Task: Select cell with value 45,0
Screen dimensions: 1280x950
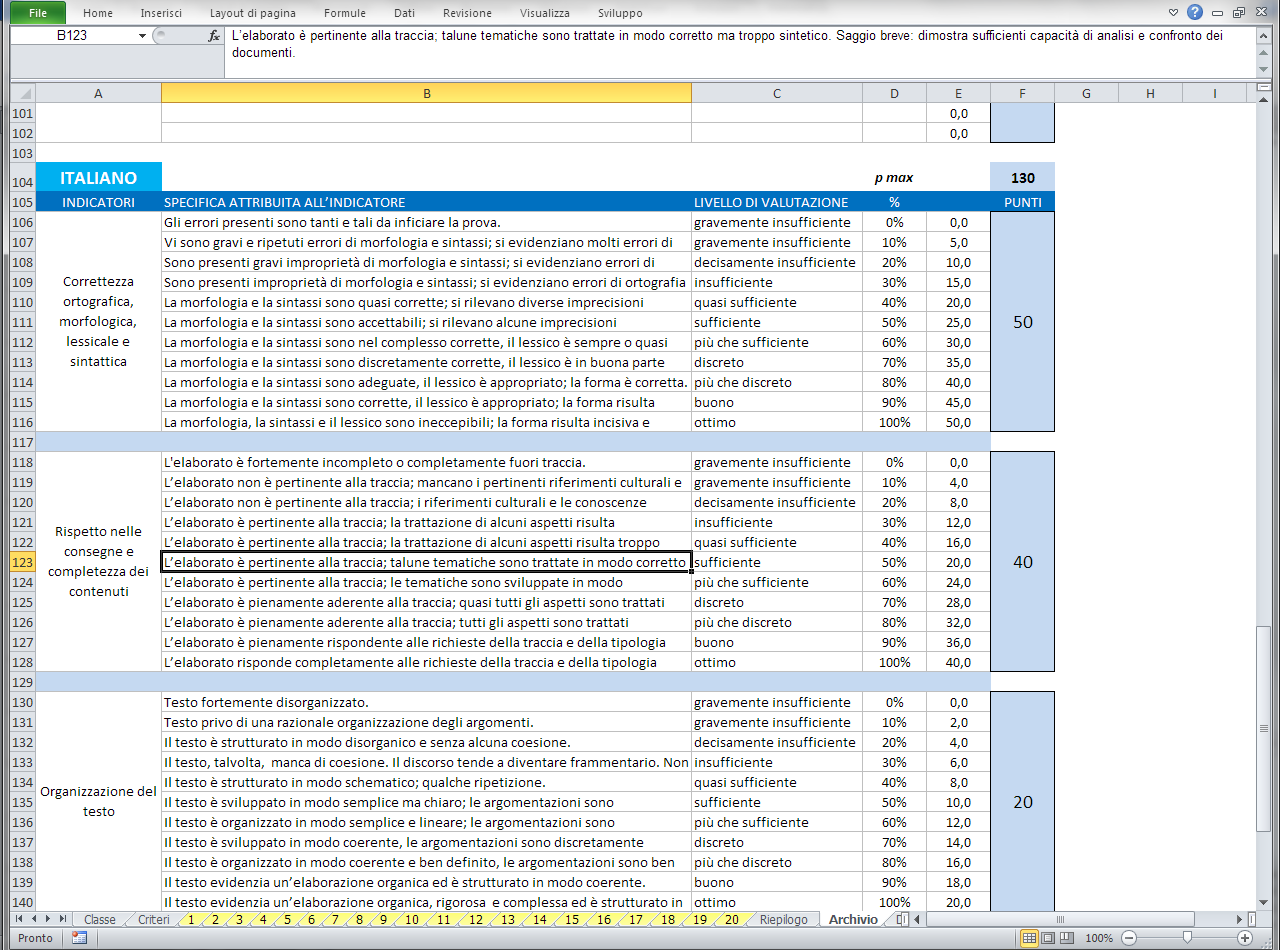Action: coord(958,402)
